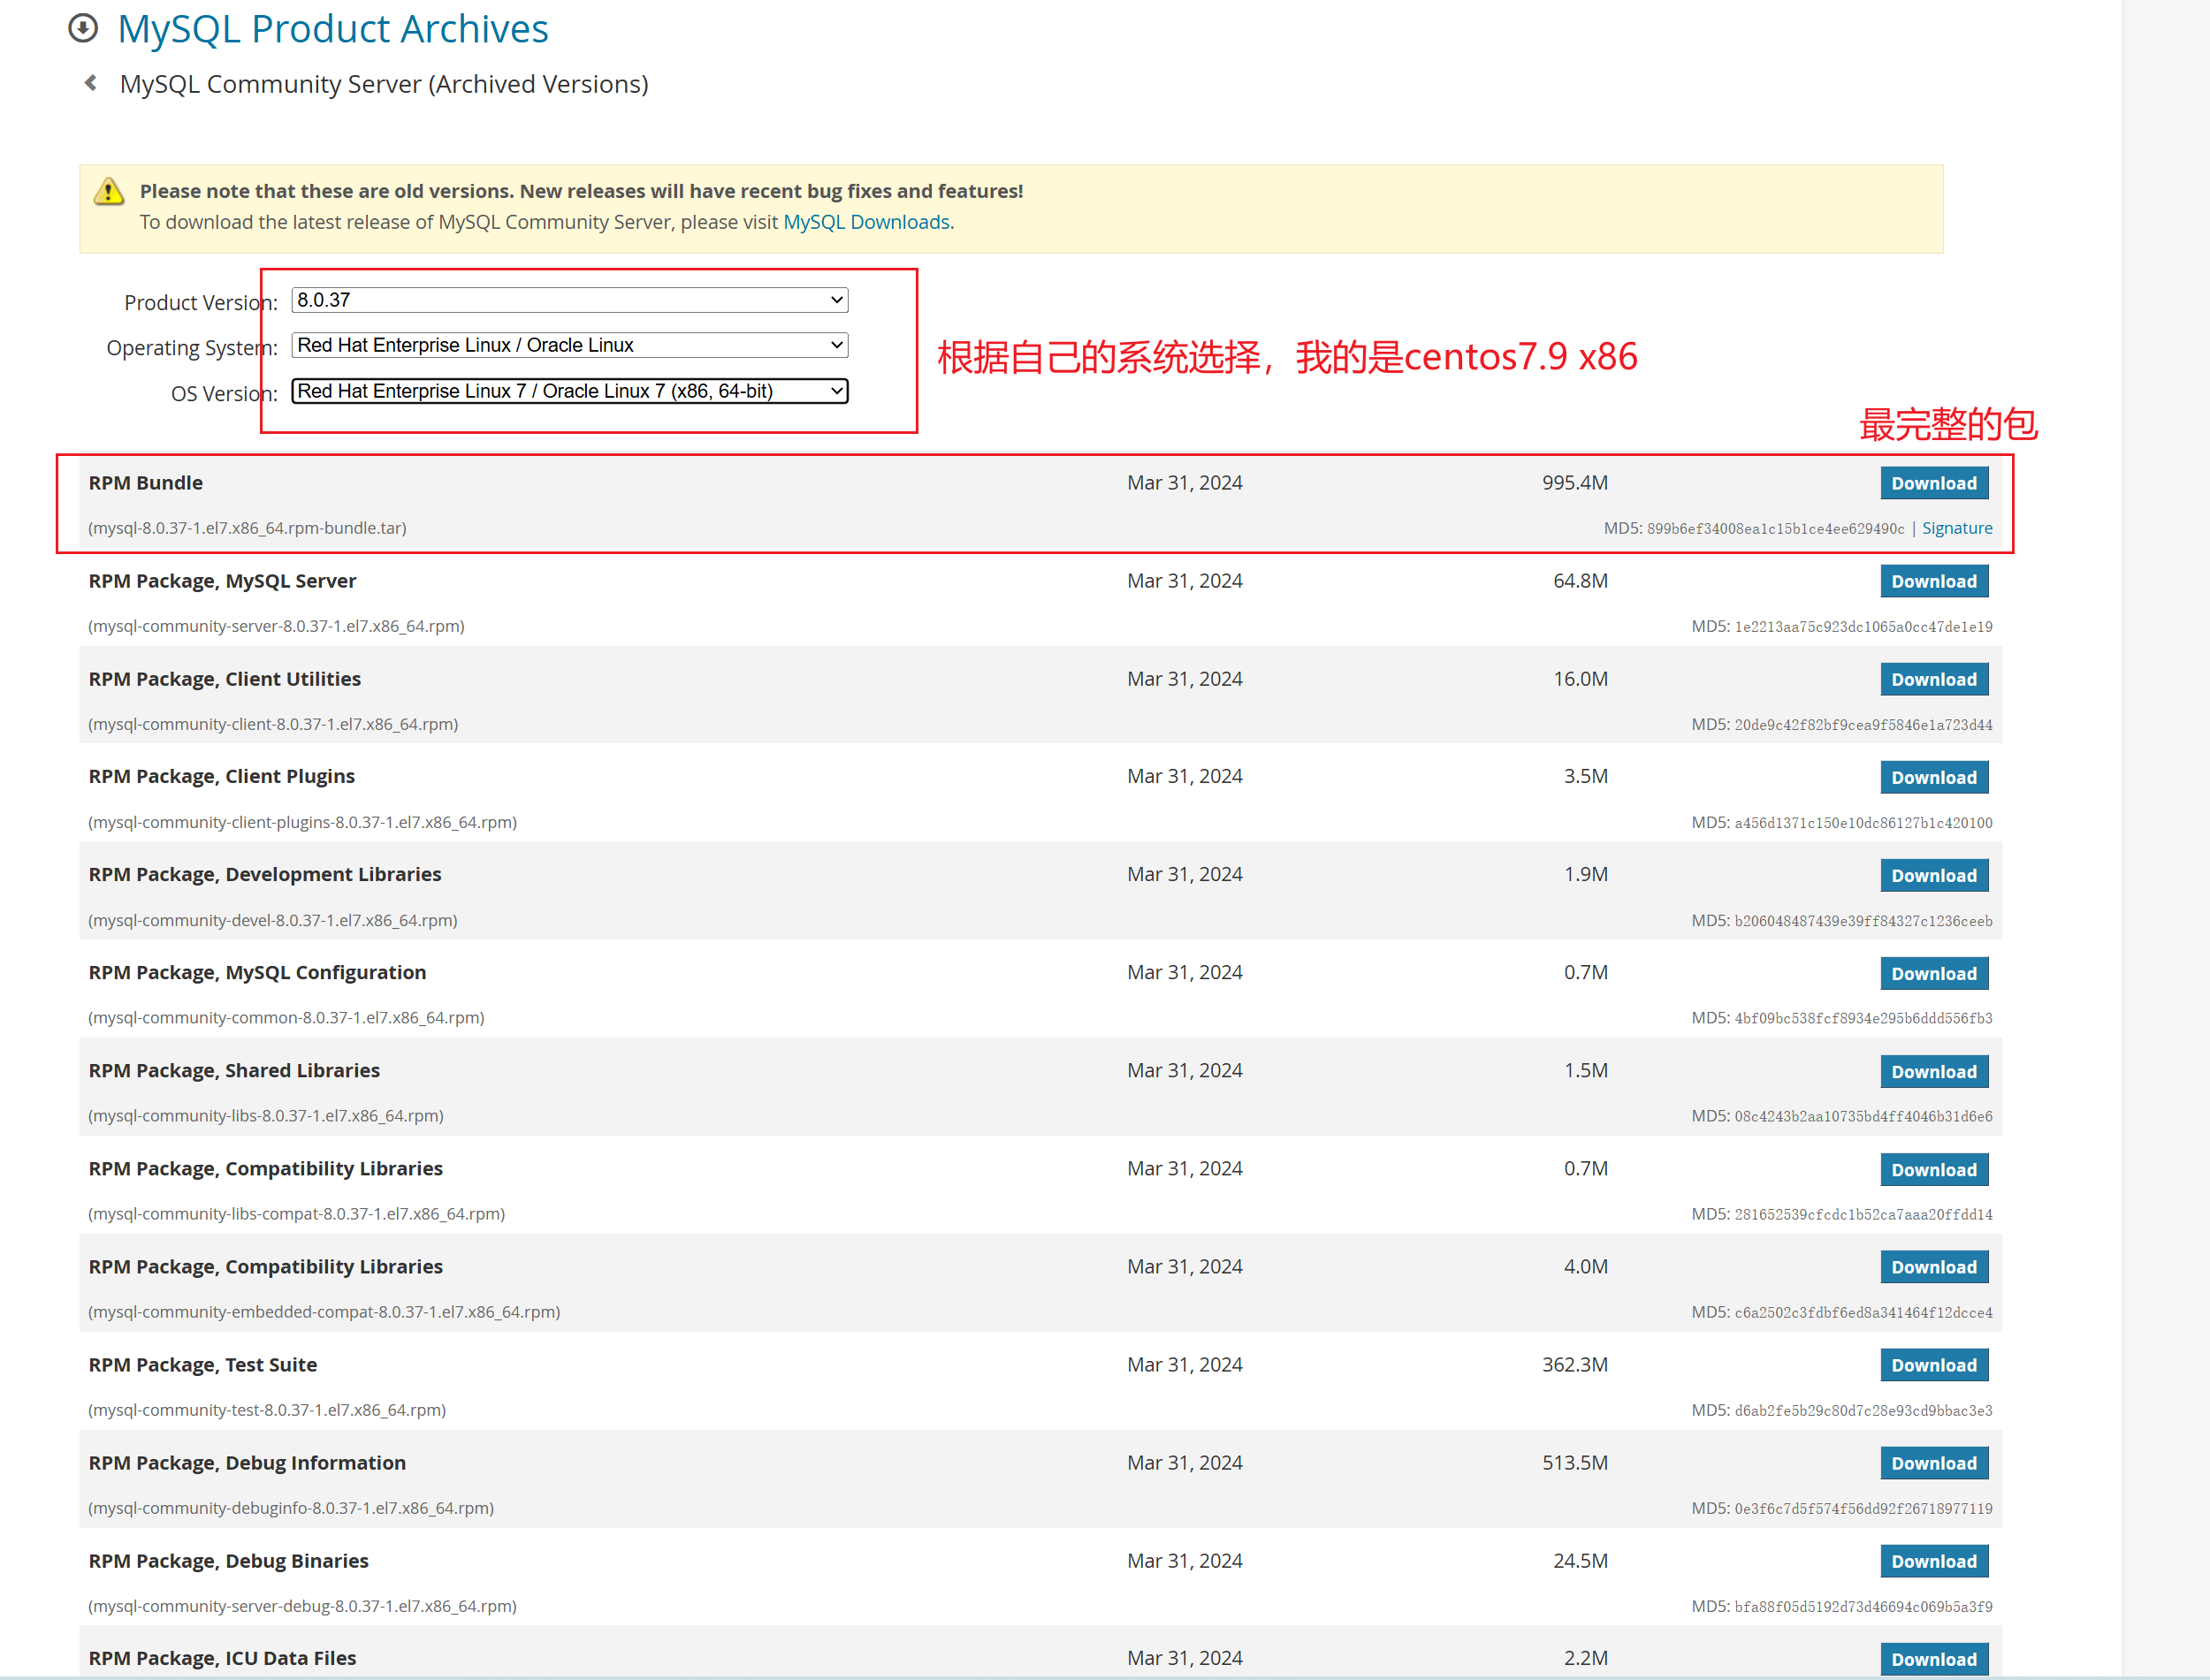Download the Debug Binaries package
Viewport: 2210px width, 1680px height.
point(1933,1561)
